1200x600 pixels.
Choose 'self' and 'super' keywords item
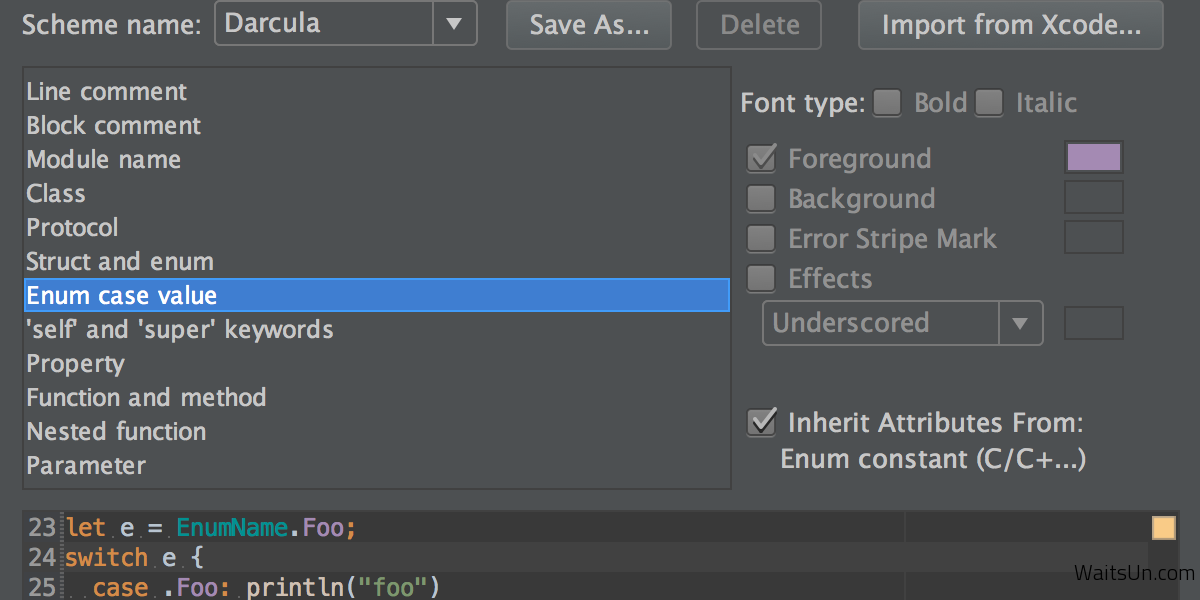[x=180, y=330]
